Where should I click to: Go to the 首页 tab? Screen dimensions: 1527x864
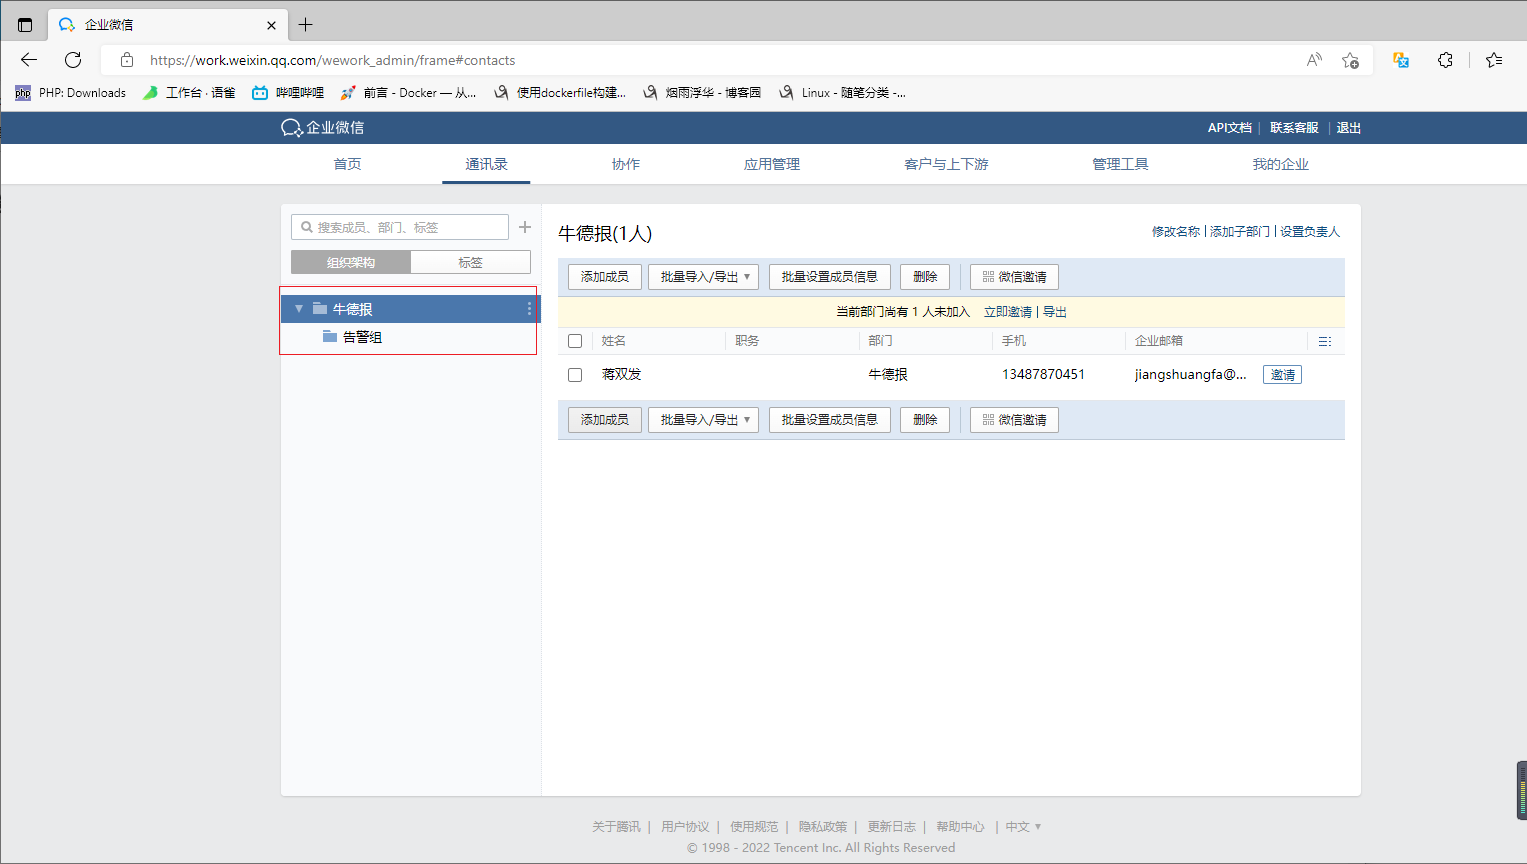347,164
